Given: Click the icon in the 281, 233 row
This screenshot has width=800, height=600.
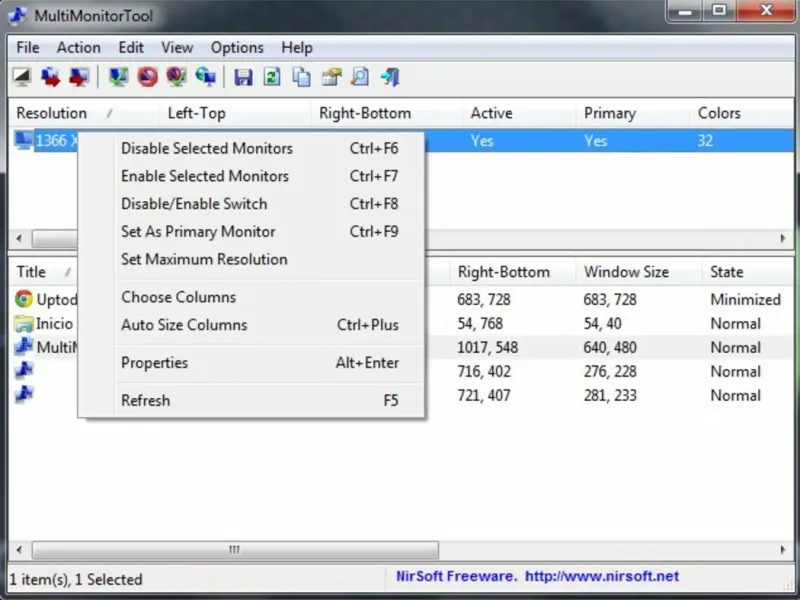Looking at the screenshot, I should pos(23,394).
